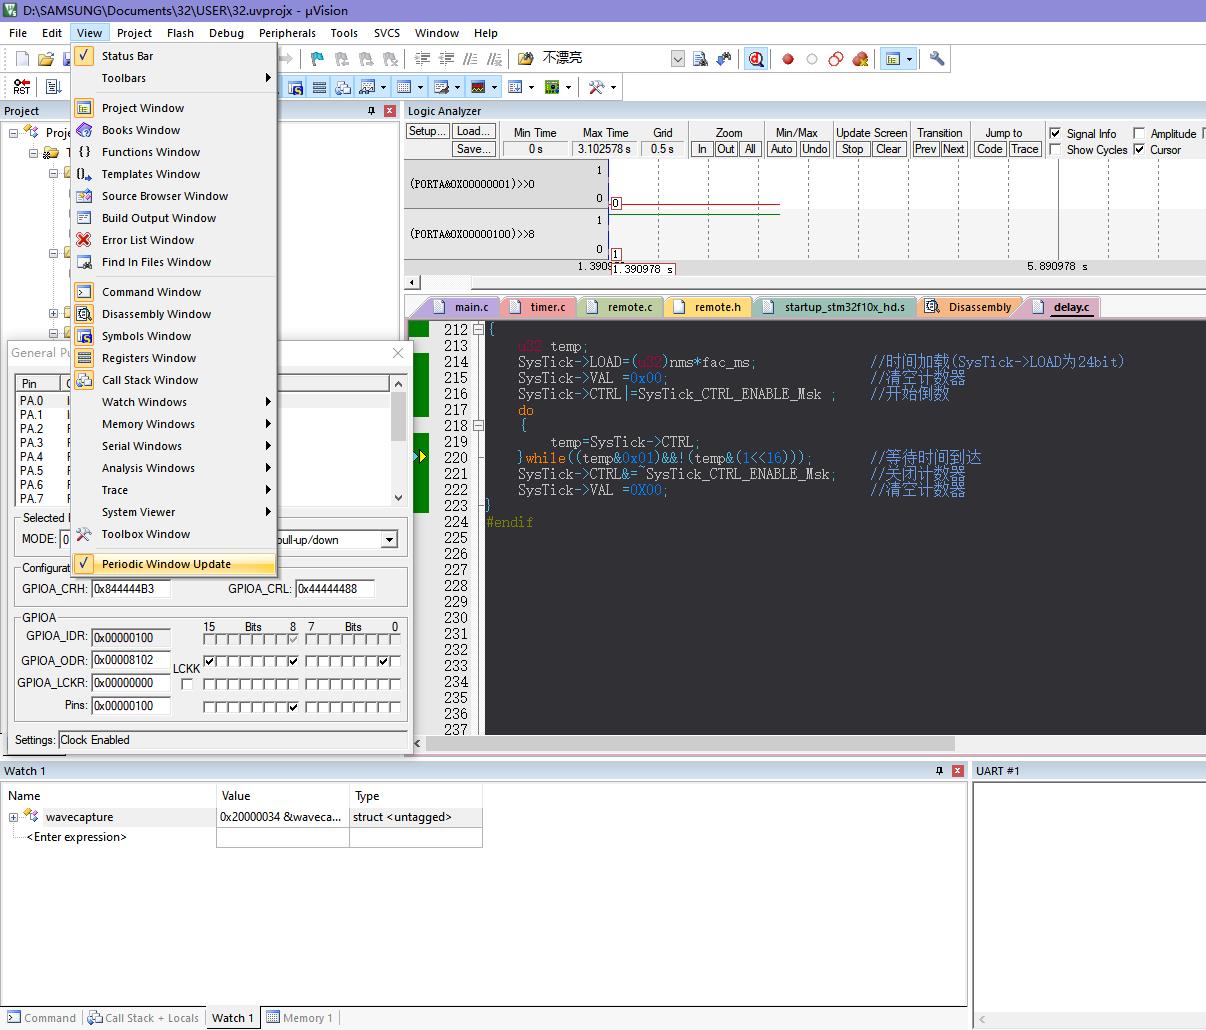The width and height of the screenshot is (1206, 1030).
Task: Open a file with toolbar folder icon
Action: 45,59
